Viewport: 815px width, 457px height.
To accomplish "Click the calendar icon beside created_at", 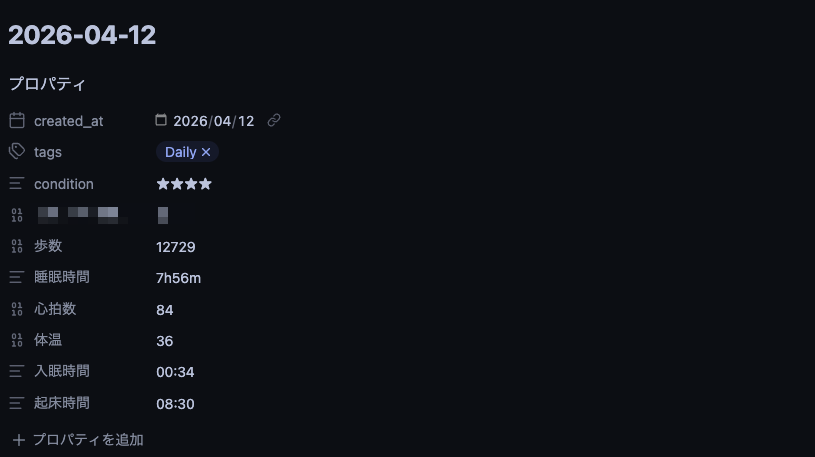I will pos(17,121).
